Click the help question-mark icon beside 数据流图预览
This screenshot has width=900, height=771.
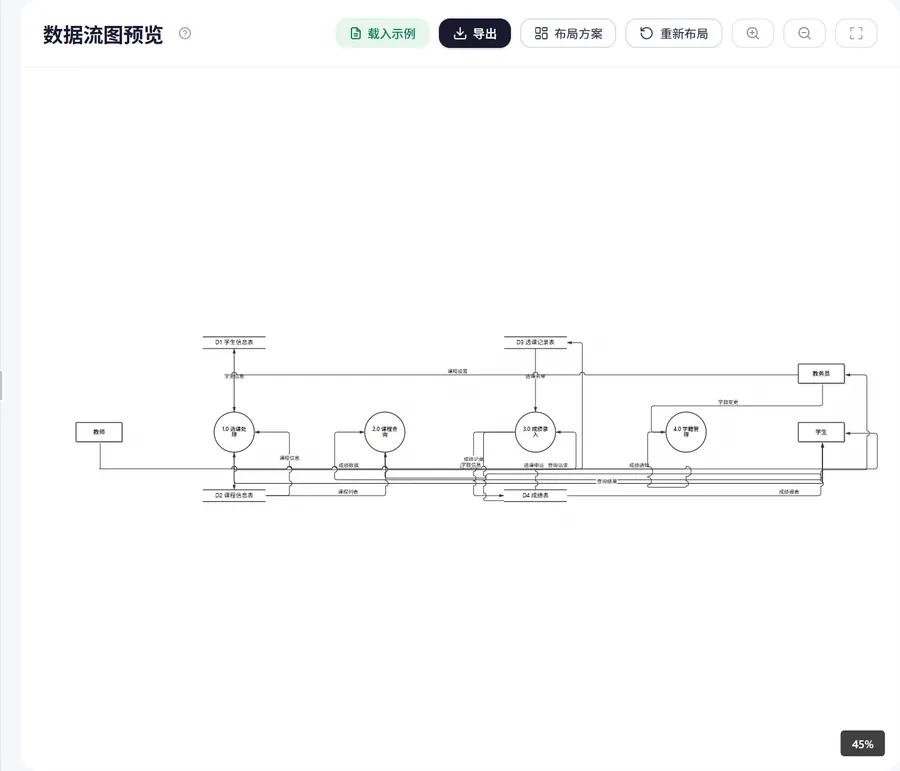point(185,33)
